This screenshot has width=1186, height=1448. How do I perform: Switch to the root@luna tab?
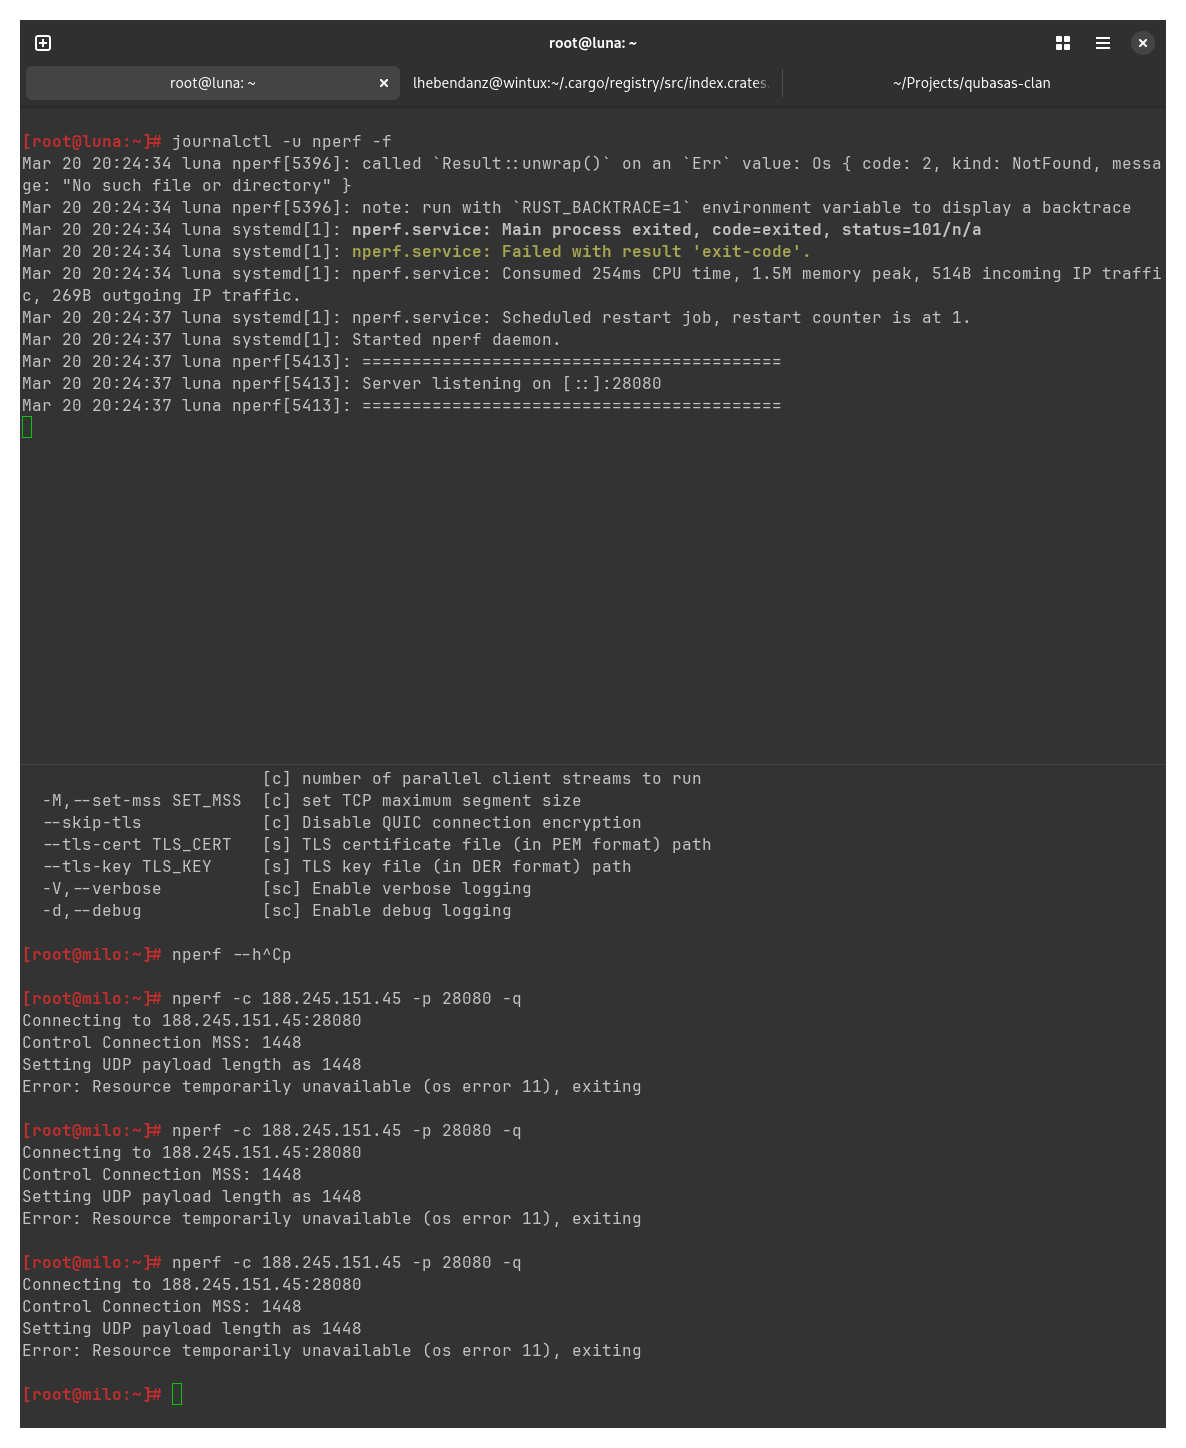point(212,83)
